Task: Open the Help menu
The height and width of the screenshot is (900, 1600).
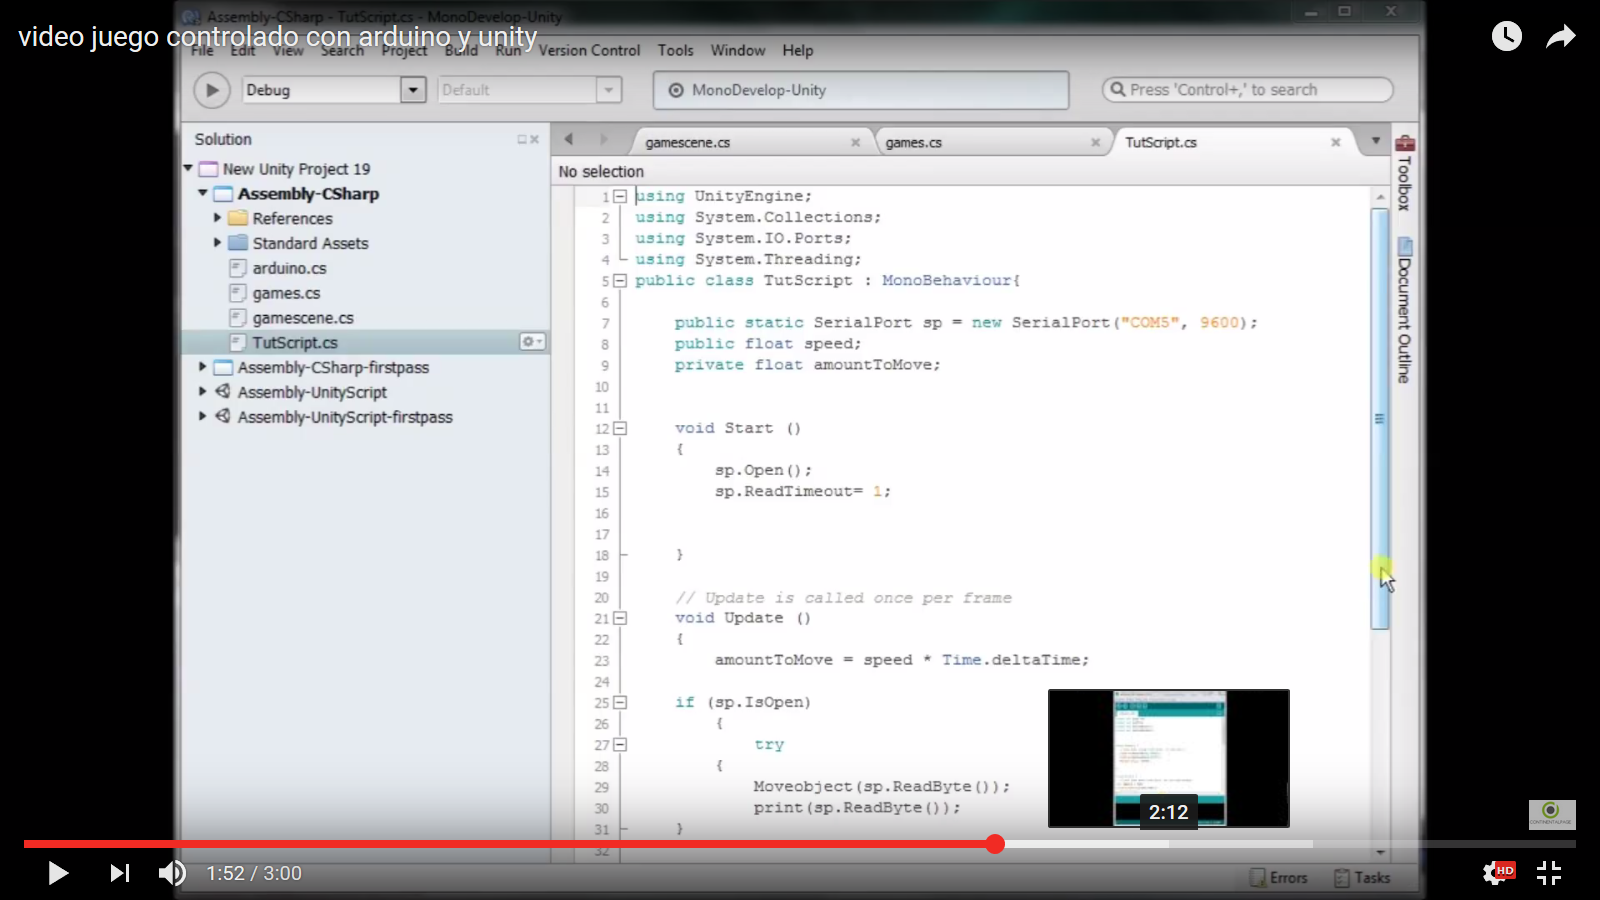Action: point(798,50)
